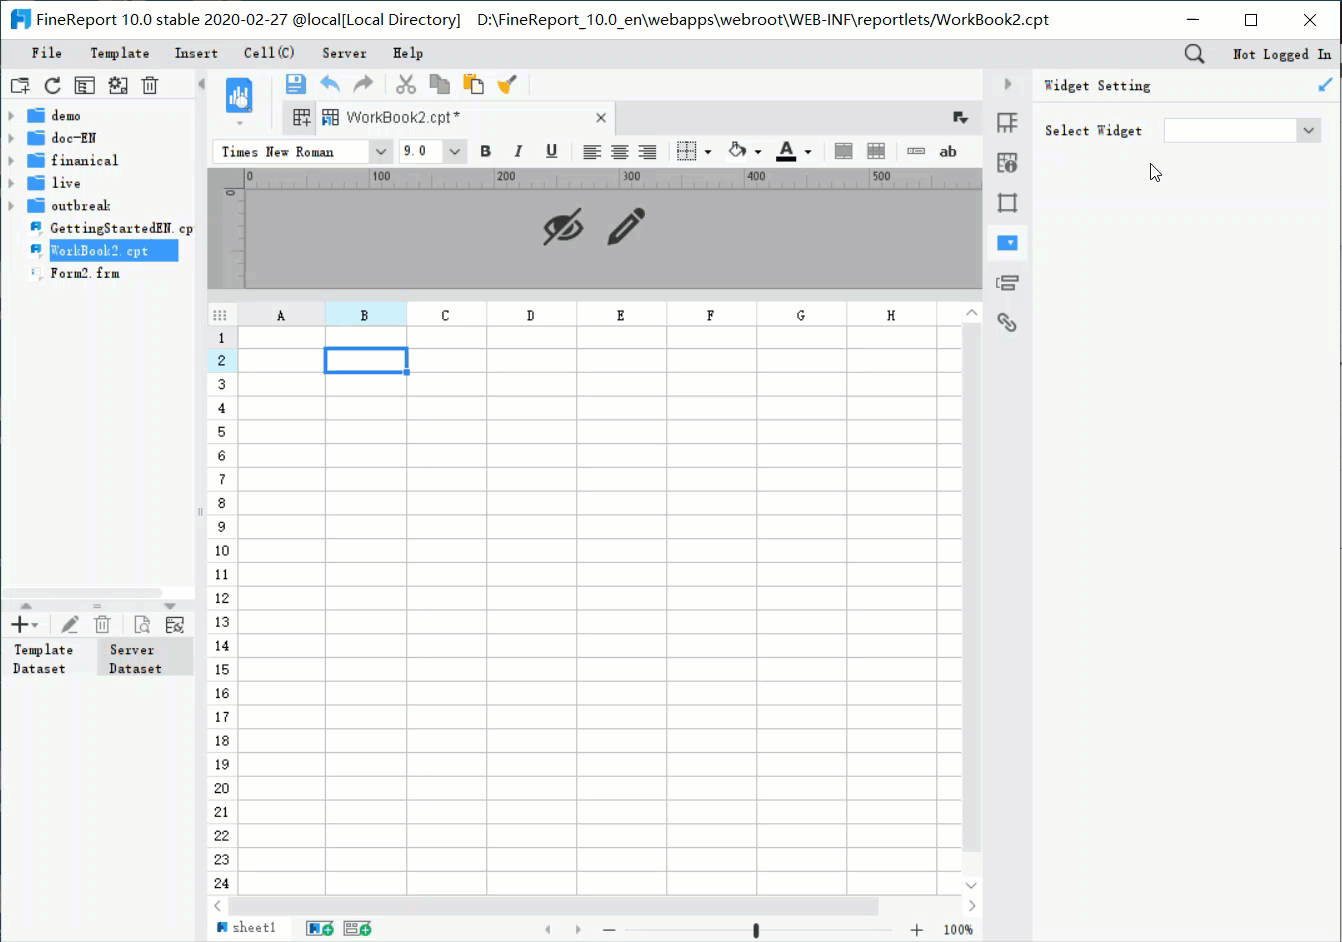The width and height of the screenshot is (1342, 942).
Task: Toggle Italic formatting
Action: [x=518, y=151]
